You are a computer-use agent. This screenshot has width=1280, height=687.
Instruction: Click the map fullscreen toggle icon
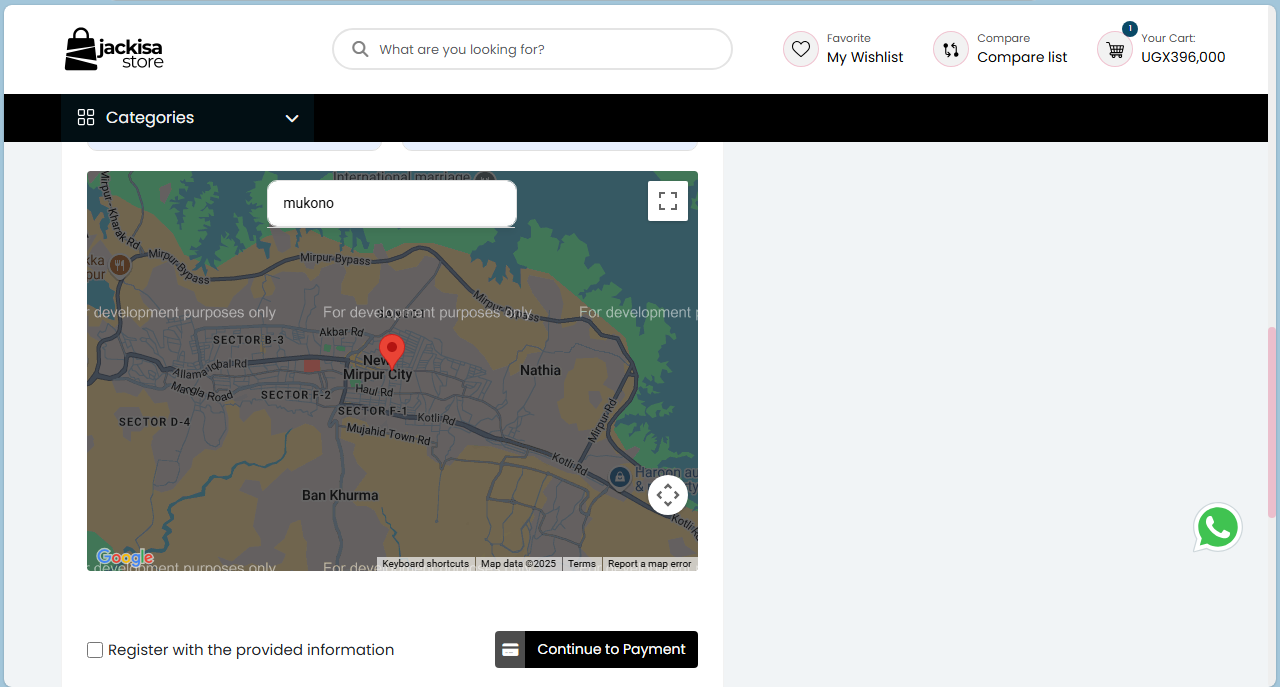pos(668,200)
